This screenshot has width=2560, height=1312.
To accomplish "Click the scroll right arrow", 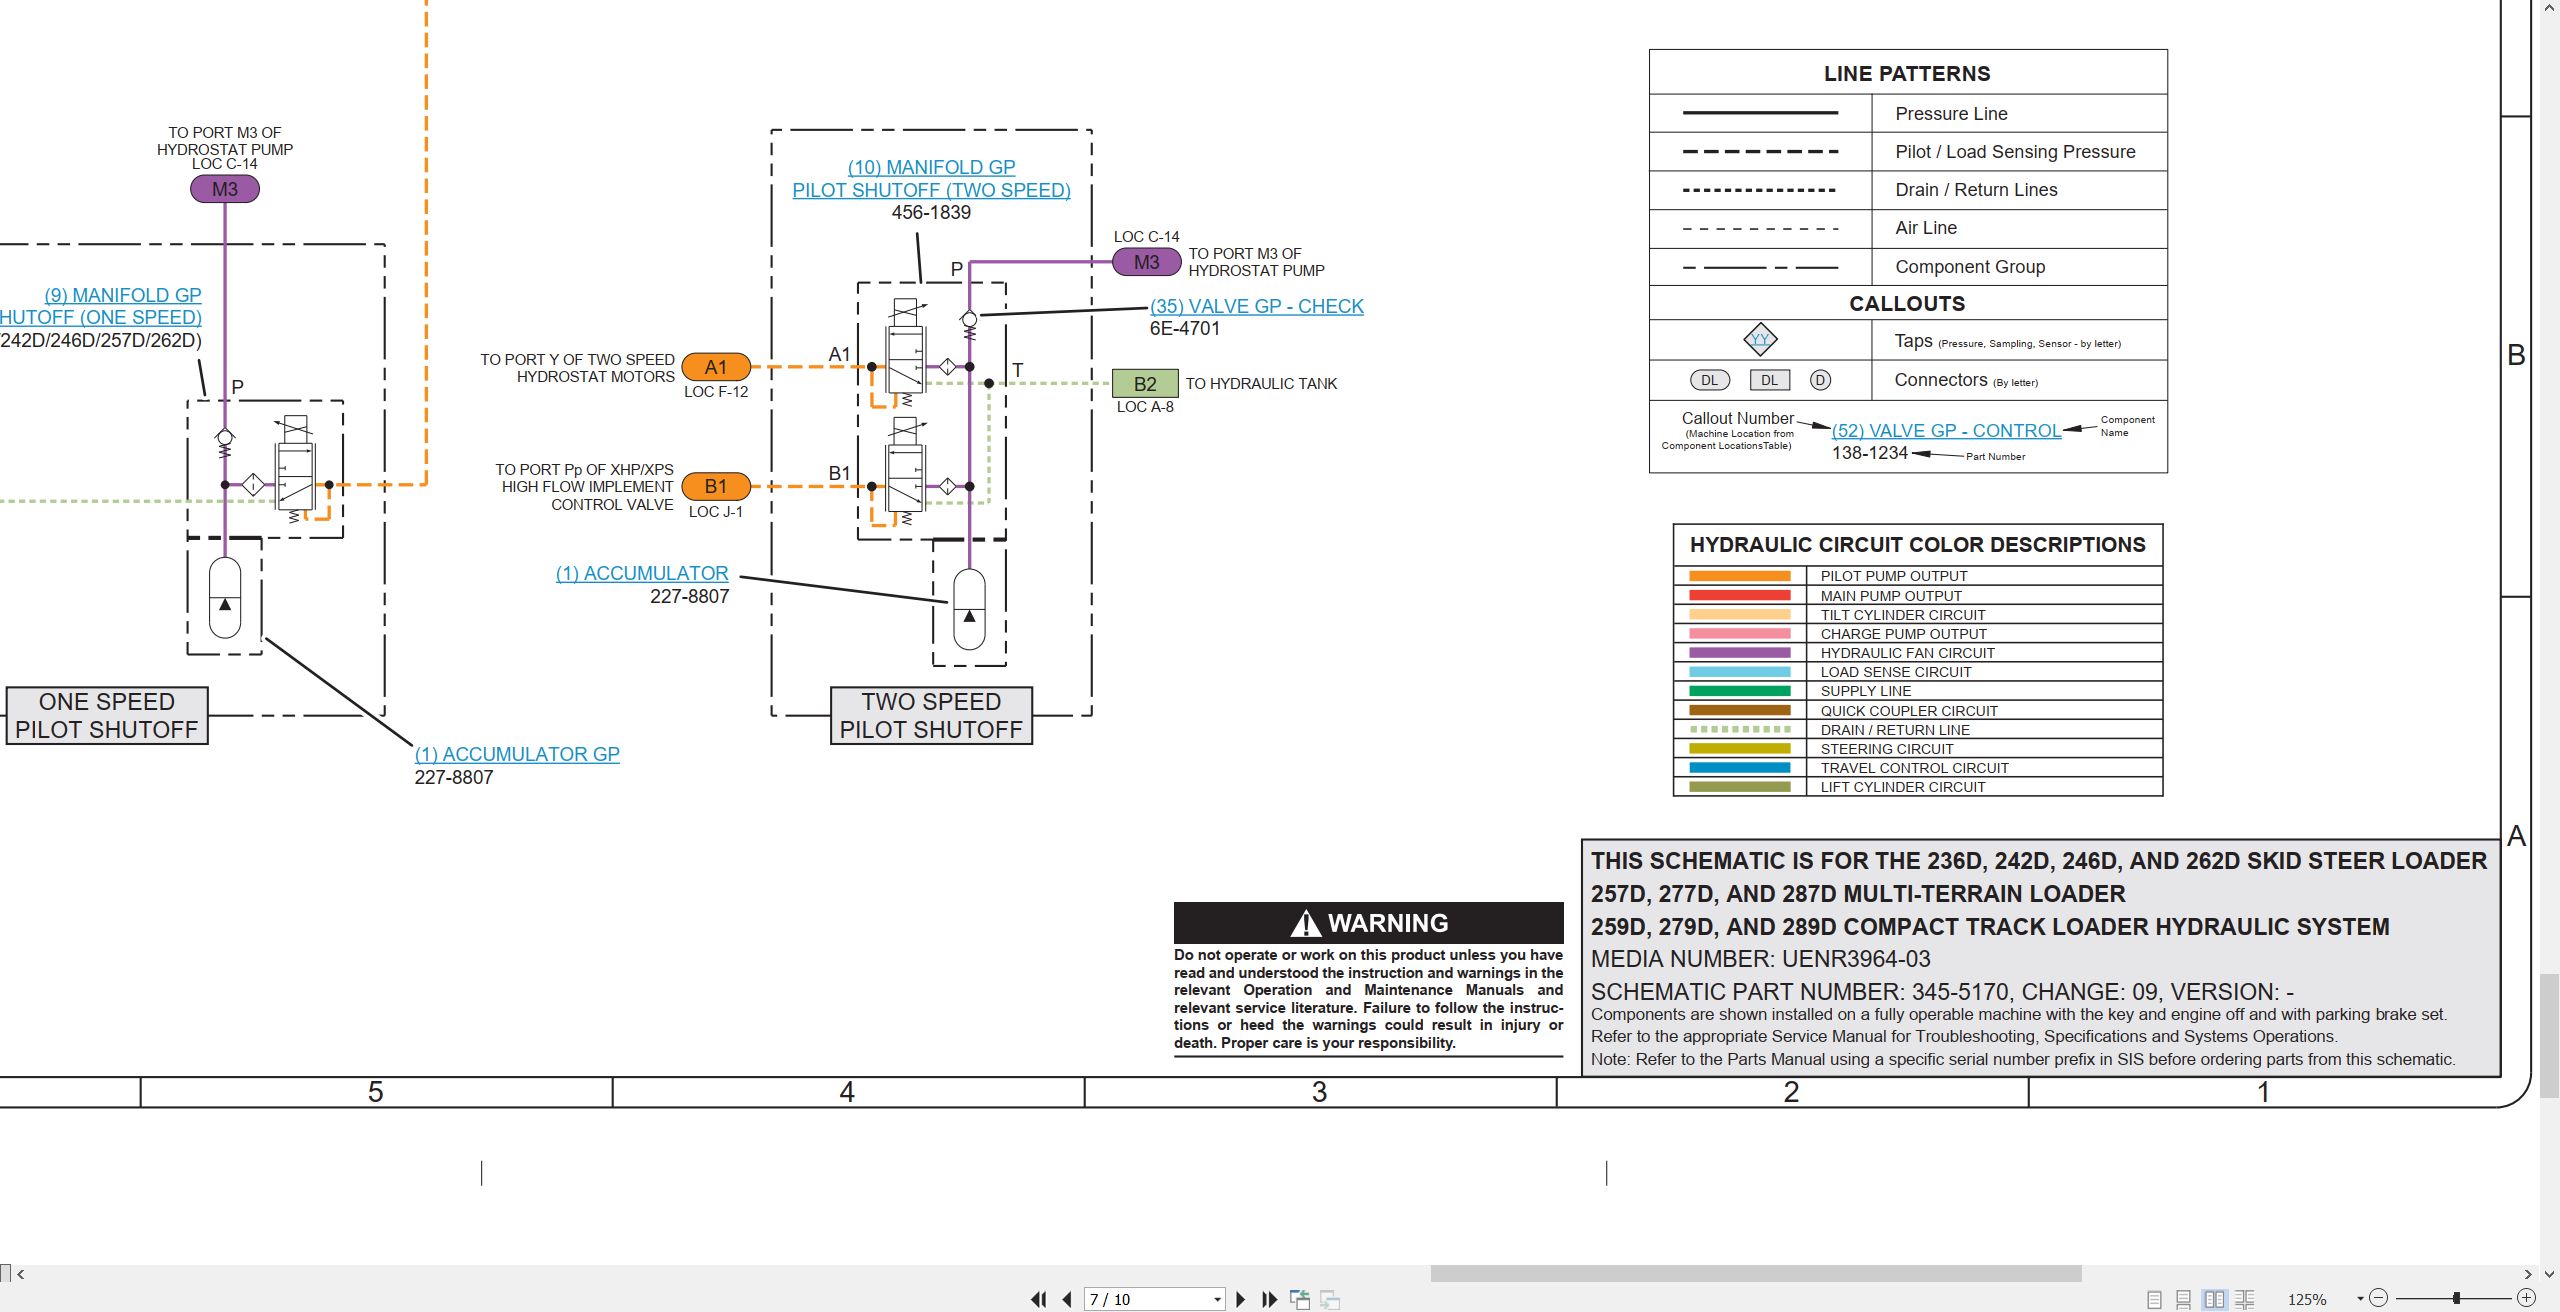I will (2527, 1274).
